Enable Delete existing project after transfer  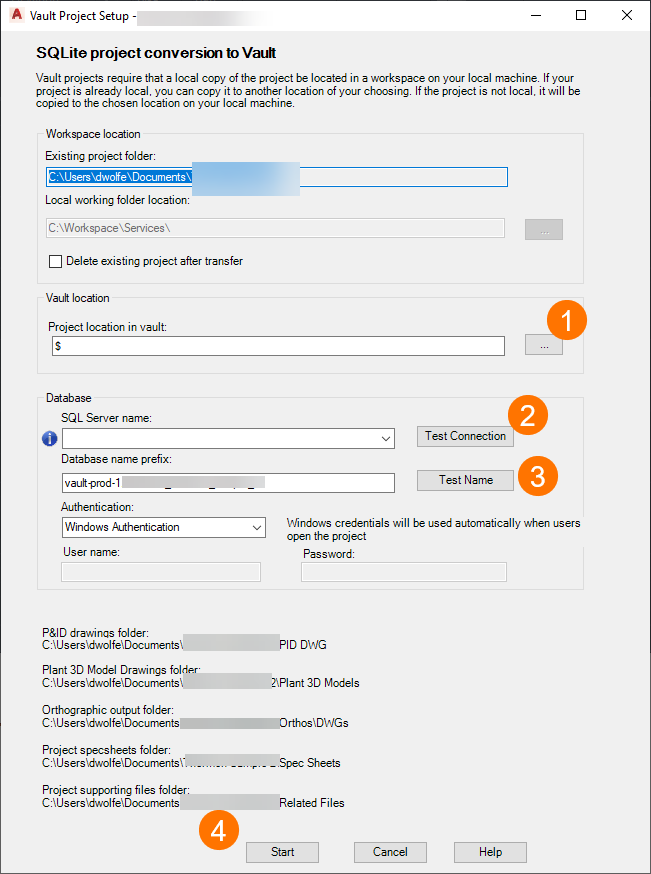pos(56,261)
